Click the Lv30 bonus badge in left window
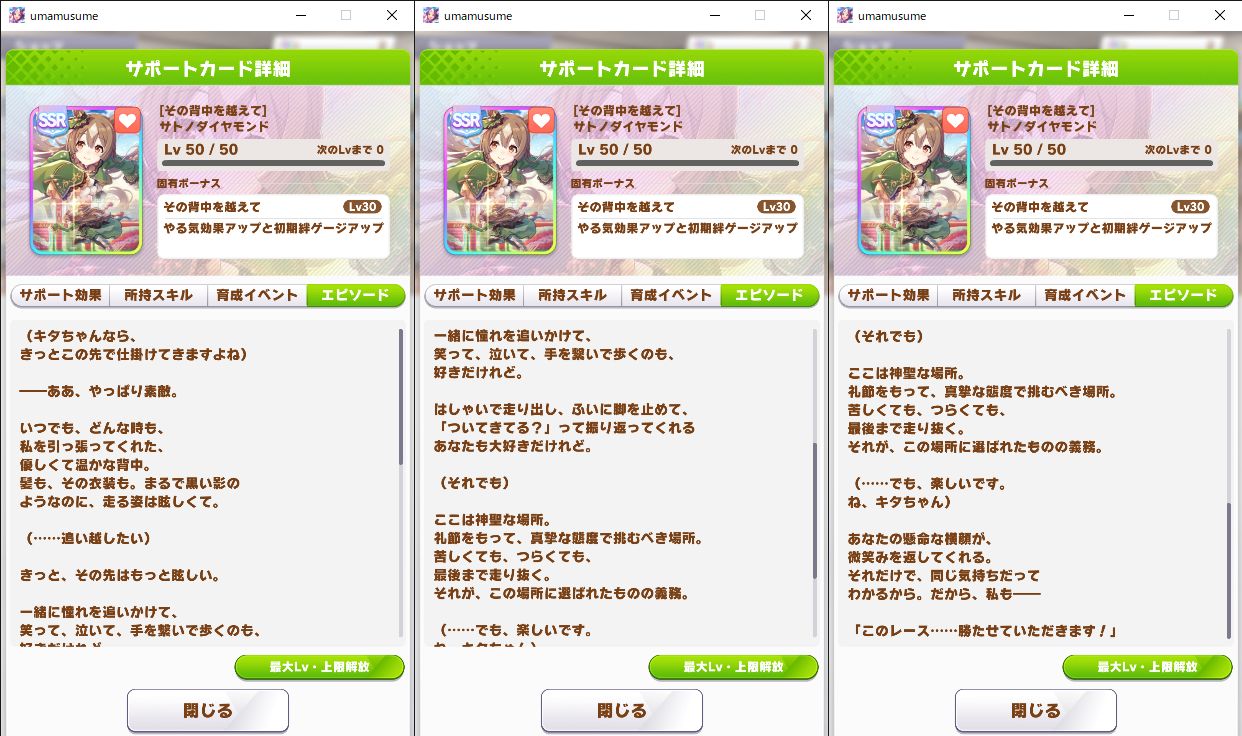Screen dimensions: 1242x736 click(x=363, y=207)
